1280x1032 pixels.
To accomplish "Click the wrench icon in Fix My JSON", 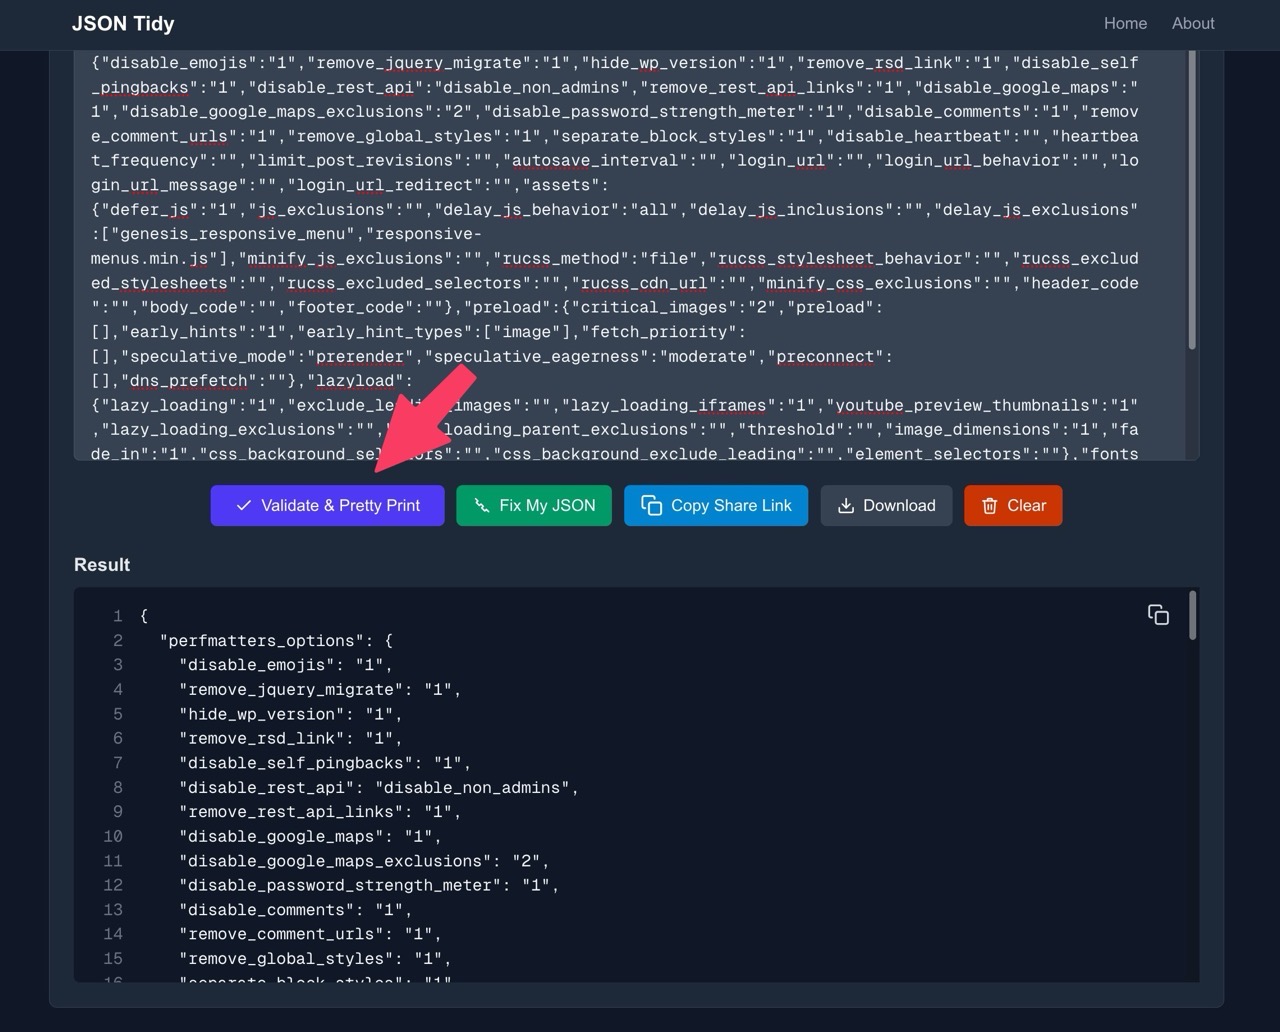I will pyautogui.click(x=482, y=506).
